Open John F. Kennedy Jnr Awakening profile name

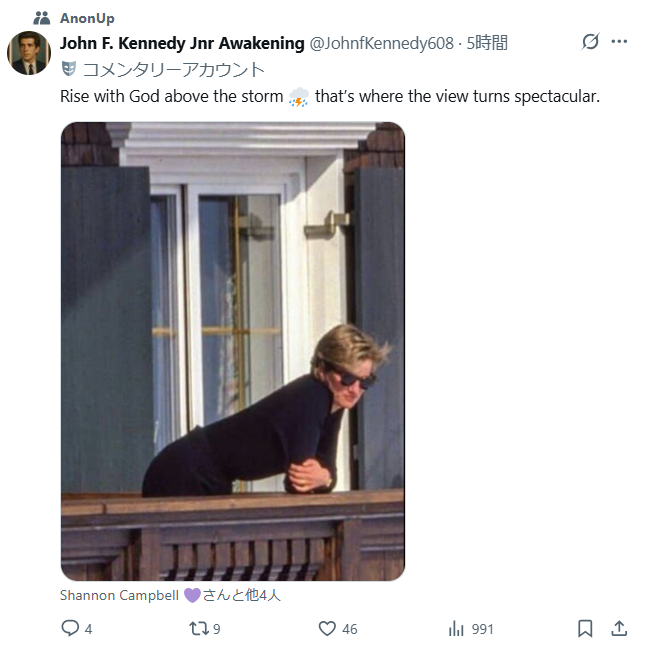[182, 43]
